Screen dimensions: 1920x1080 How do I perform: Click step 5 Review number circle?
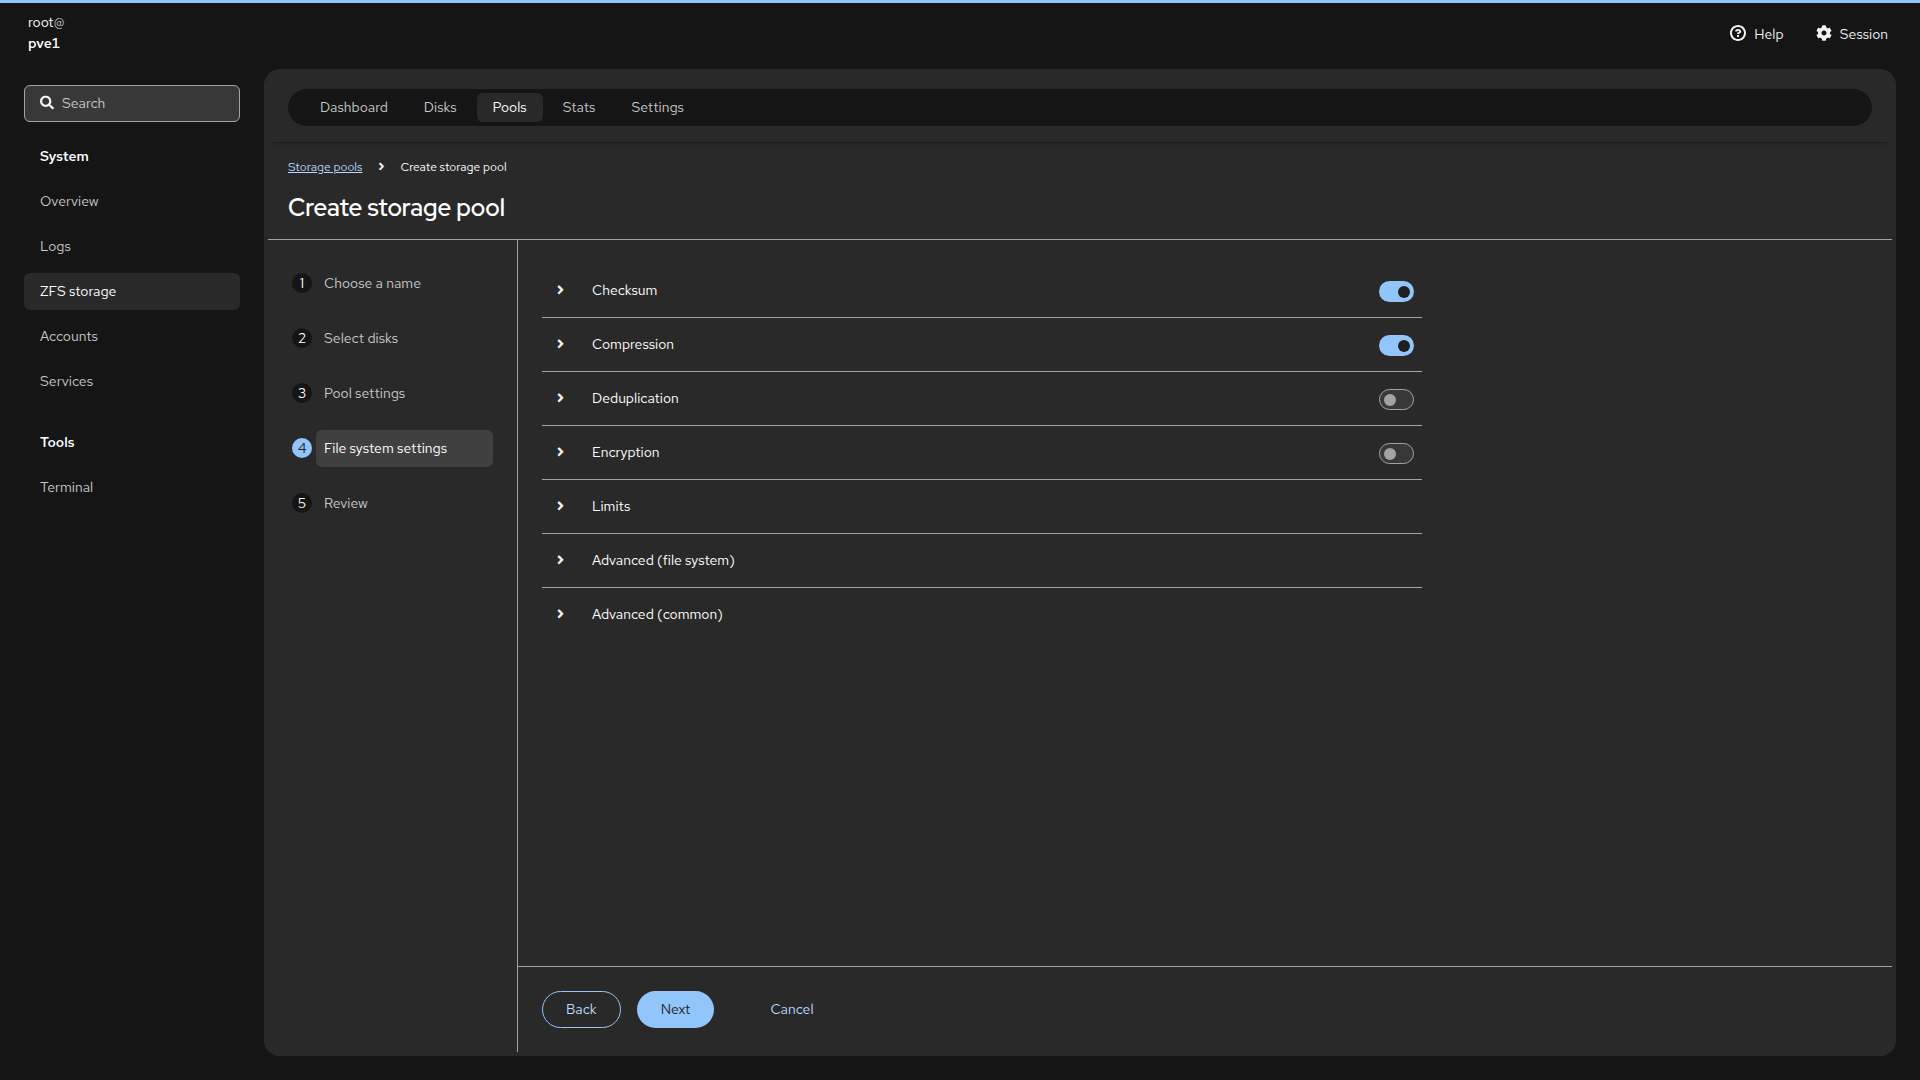pos(302,504)
